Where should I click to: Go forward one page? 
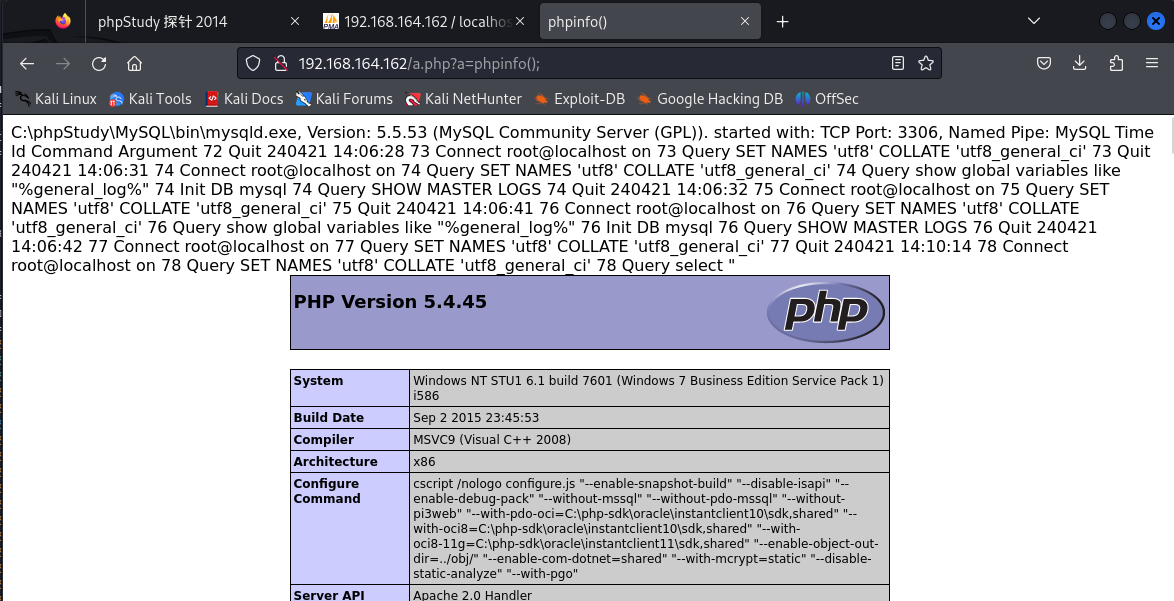[x=63, y=64]
